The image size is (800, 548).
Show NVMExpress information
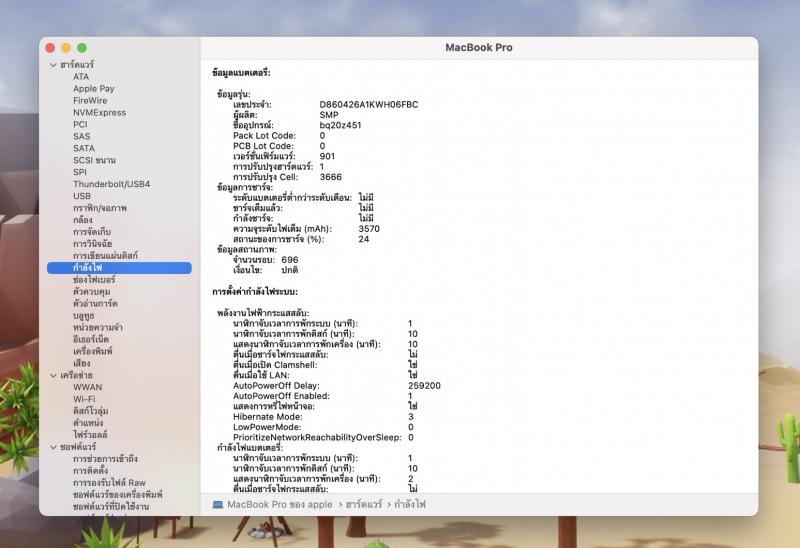point(99,112)
